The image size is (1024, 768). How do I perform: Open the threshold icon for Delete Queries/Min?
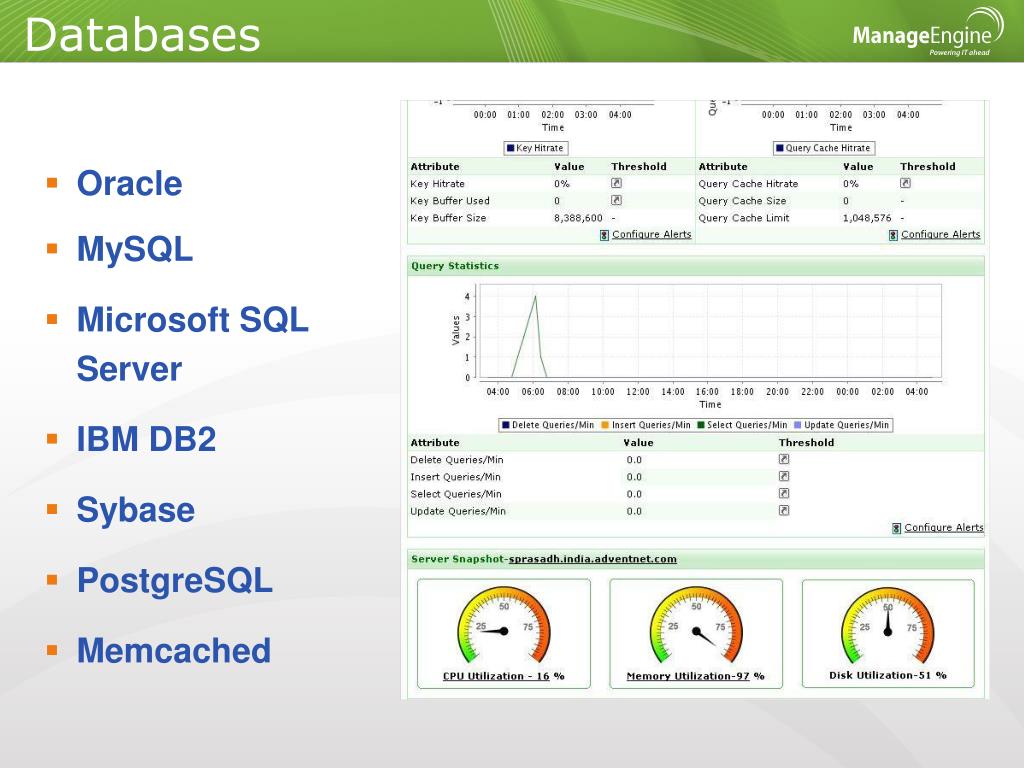784,459
